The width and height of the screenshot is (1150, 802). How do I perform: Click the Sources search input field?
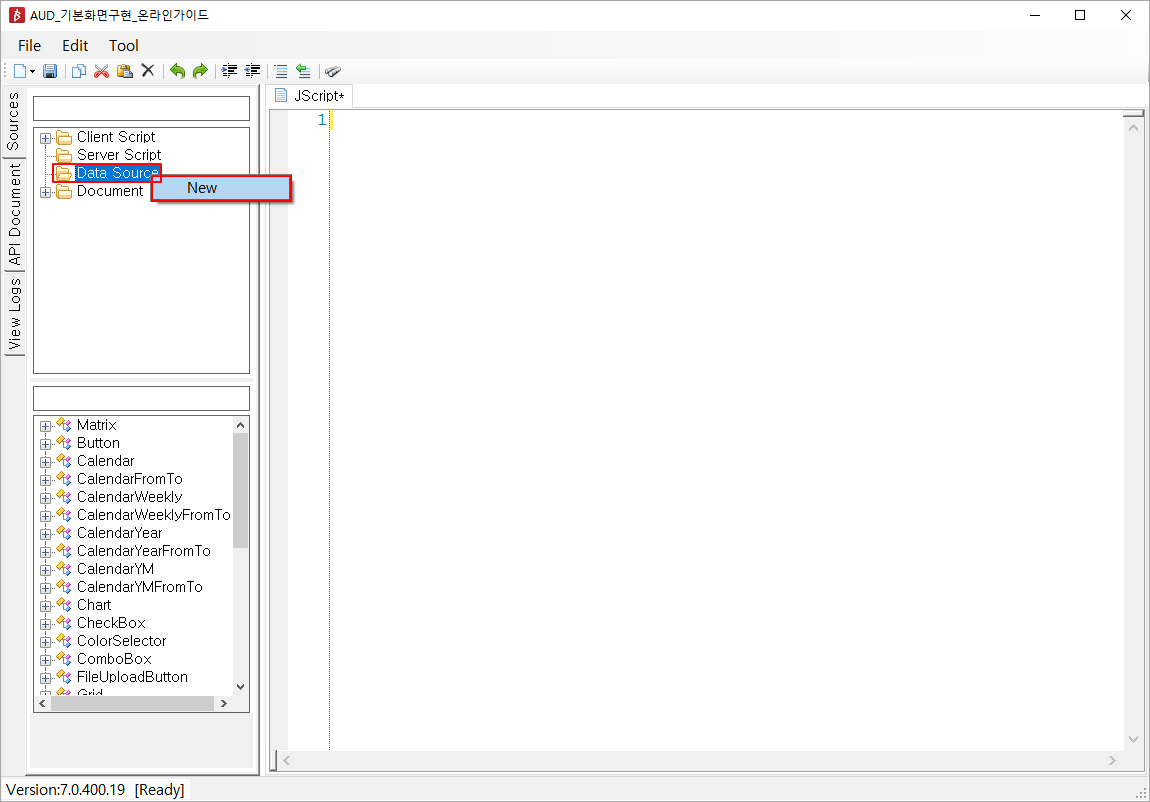[x=142, y=108]
